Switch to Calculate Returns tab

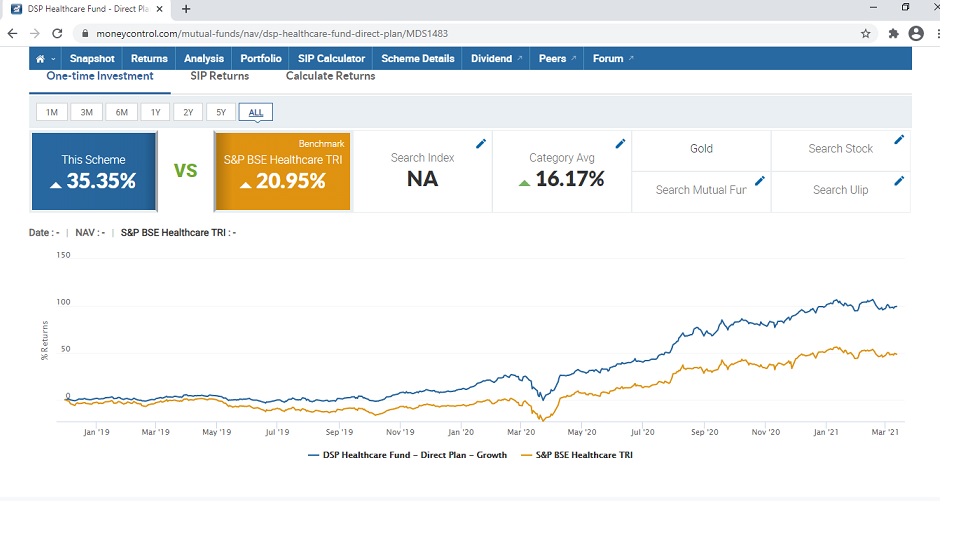(330, 76)
